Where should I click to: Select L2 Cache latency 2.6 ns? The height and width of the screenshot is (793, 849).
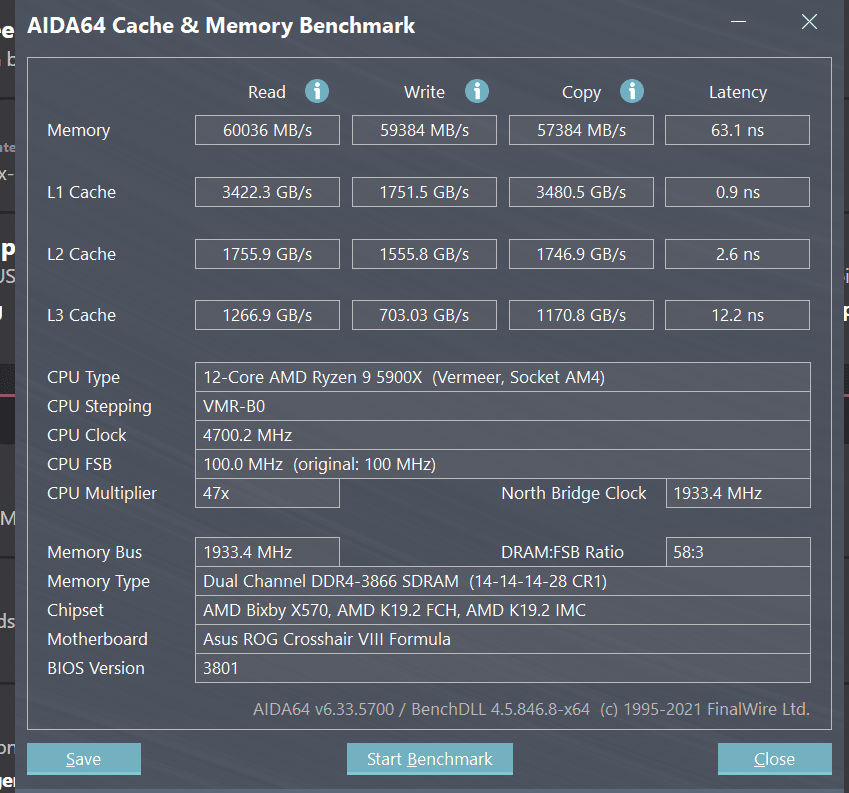tap(737, 254)
